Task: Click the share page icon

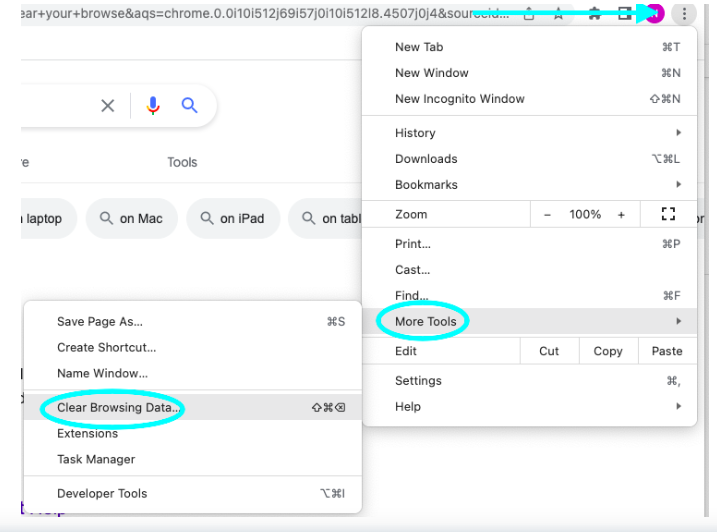Action: [x=529, y=14]
